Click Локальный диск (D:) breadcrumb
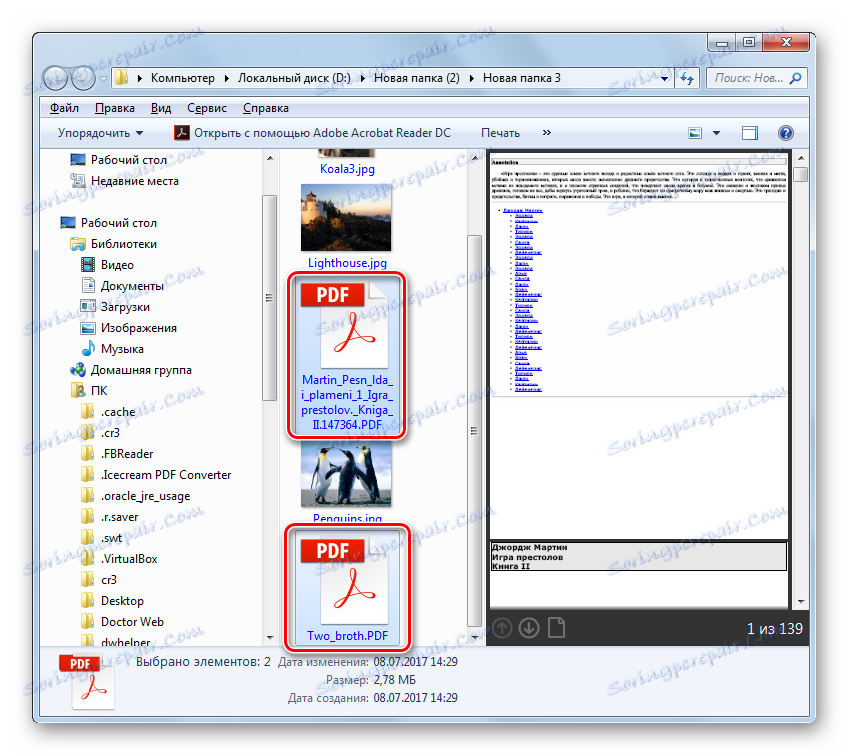The width and height of the screenshot is (849, 756). point(294,78)
